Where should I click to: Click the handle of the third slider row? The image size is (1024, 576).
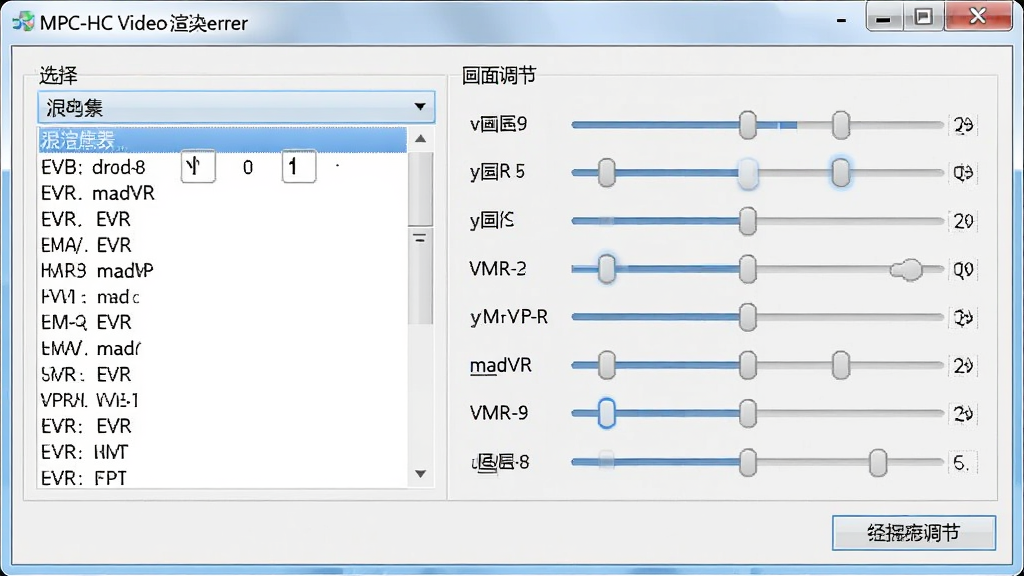(748, 221)
